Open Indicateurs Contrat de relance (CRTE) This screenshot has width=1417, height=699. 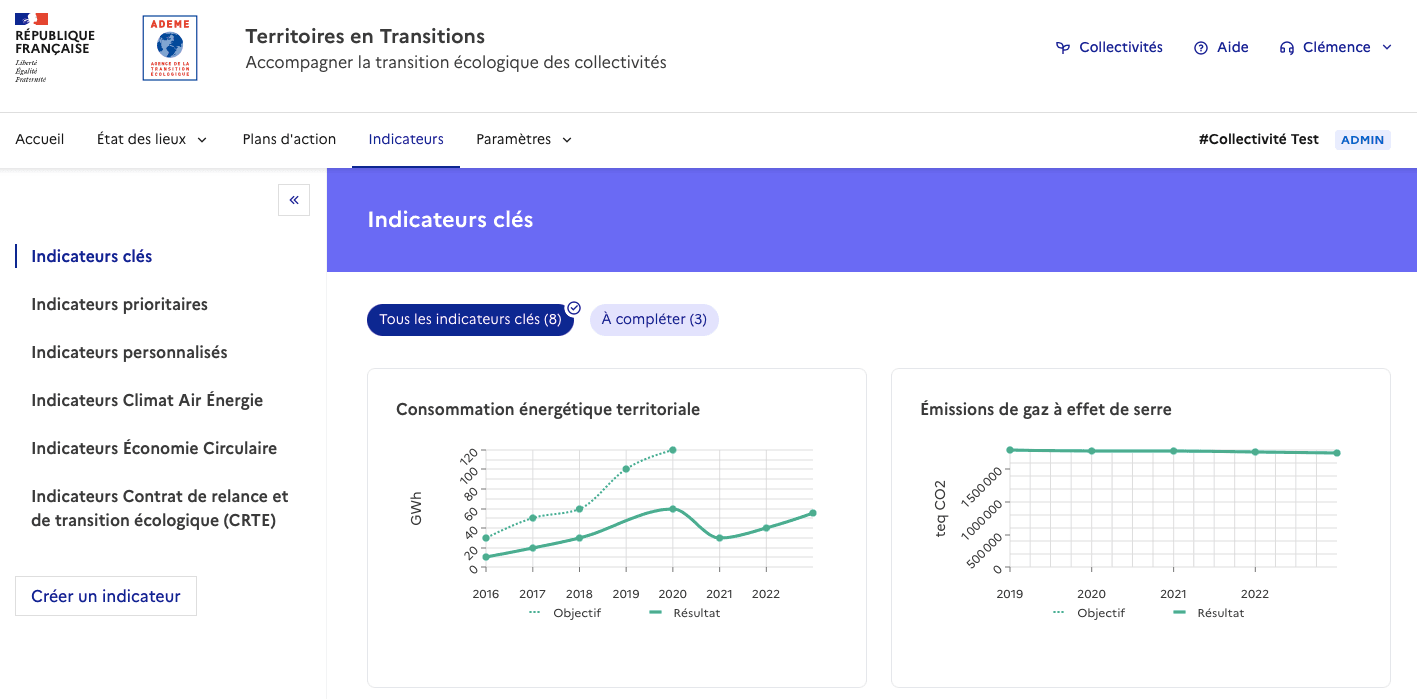point(160,508)
